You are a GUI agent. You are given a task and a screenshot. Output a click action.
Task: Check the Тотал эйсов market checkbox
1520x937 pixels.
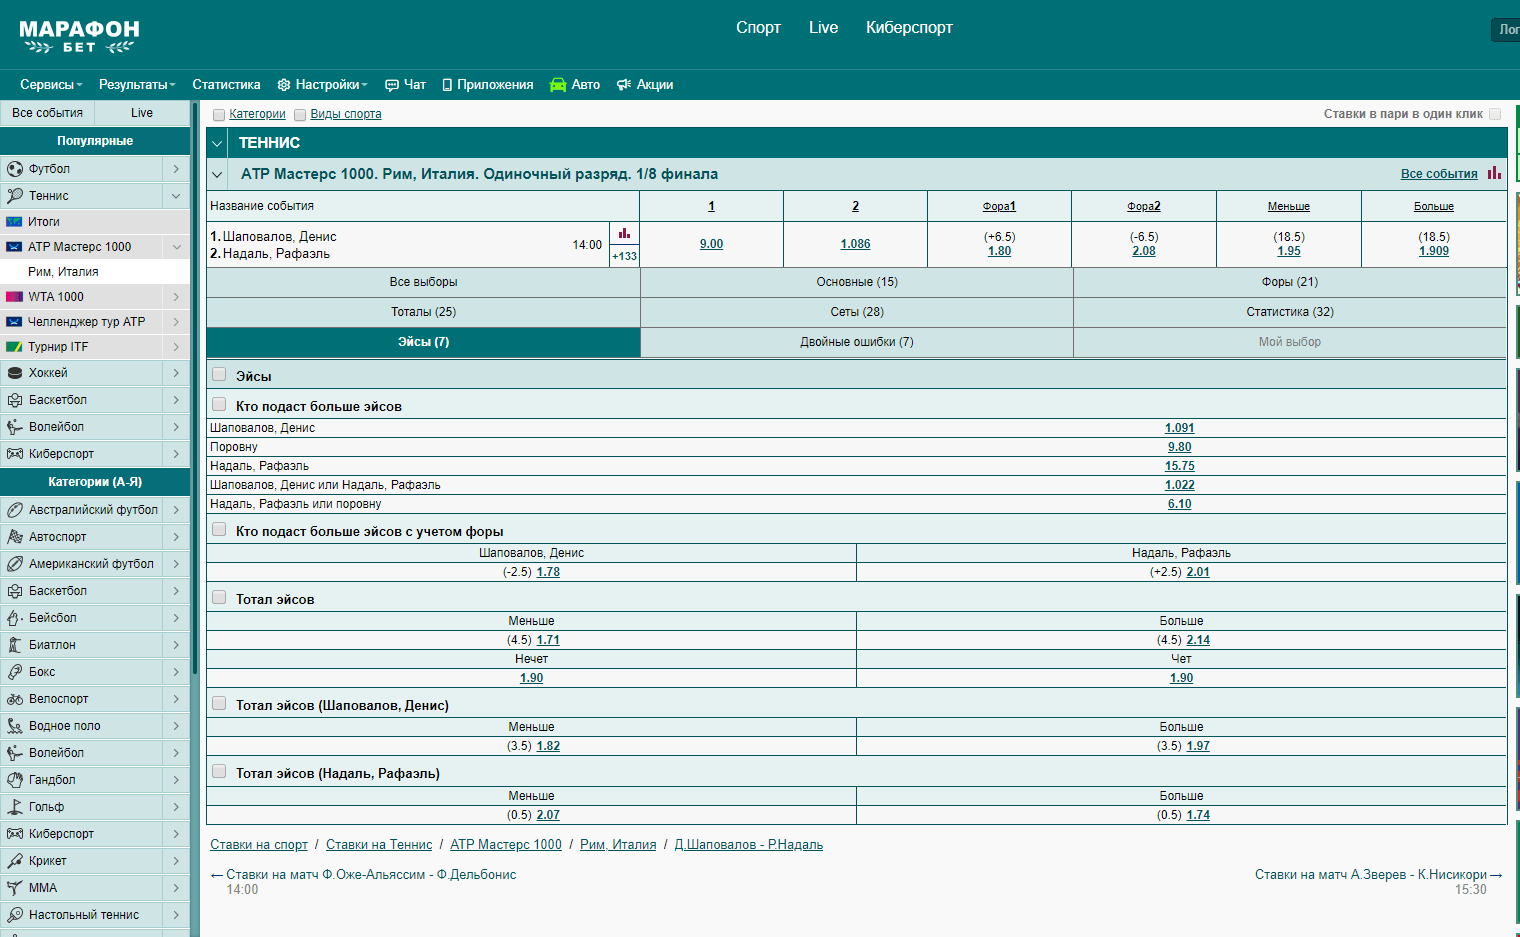point(219,598)
